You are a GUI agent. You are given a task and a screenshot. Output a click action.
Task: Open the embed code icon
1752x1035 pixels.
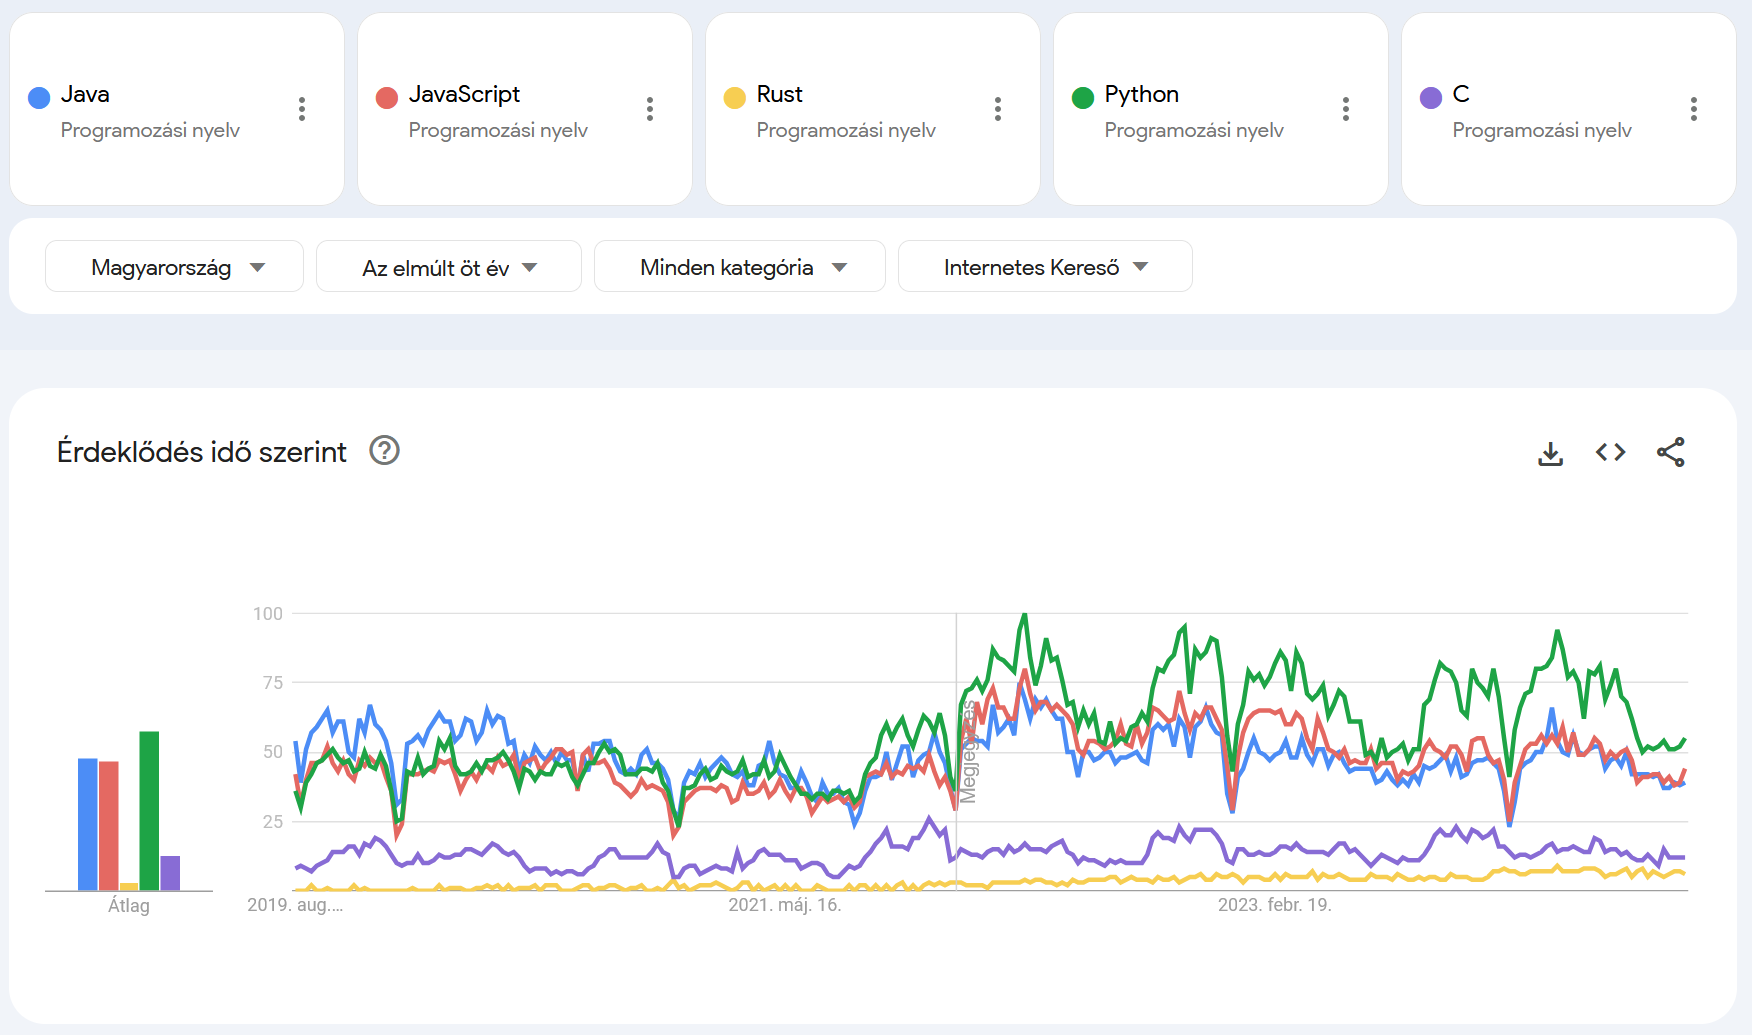click(1611, 452)
